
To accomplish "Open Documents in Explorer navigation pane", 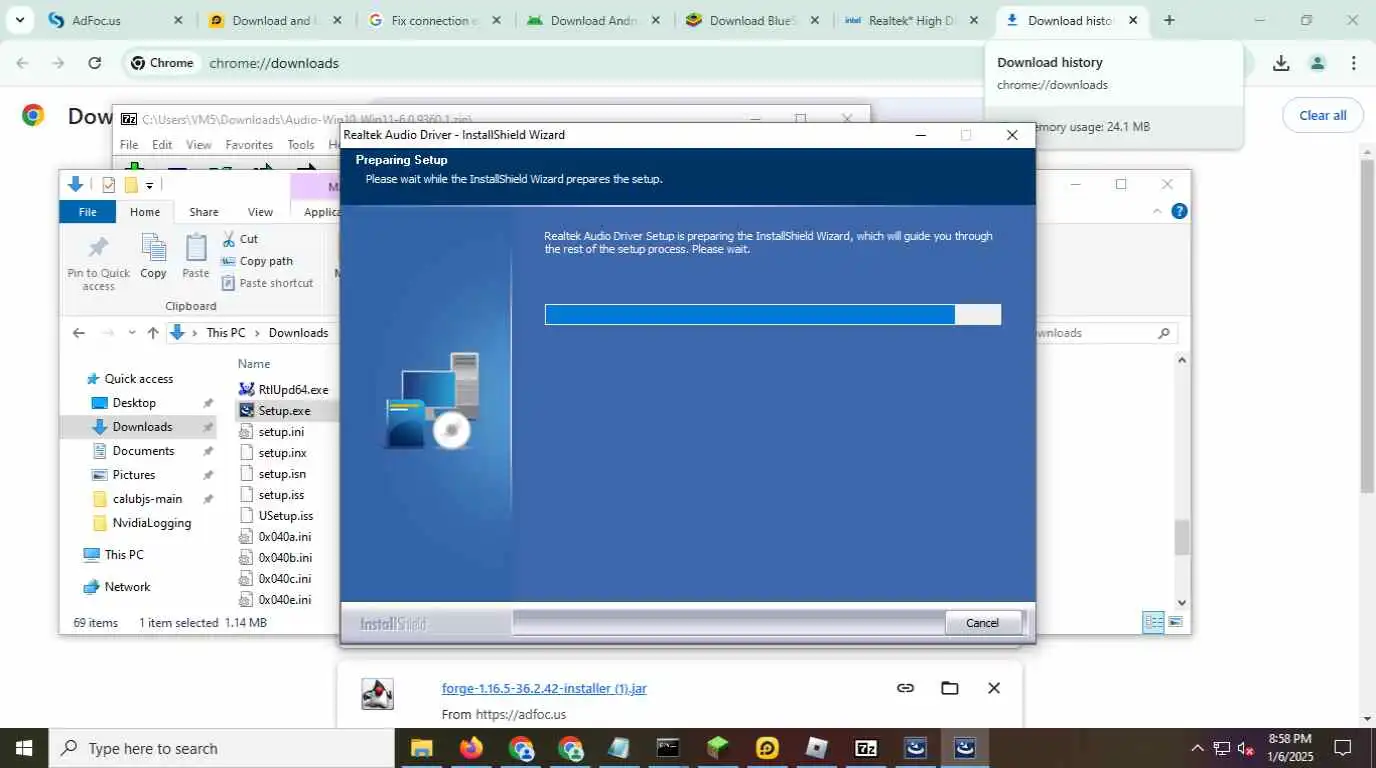I will 143,451.
